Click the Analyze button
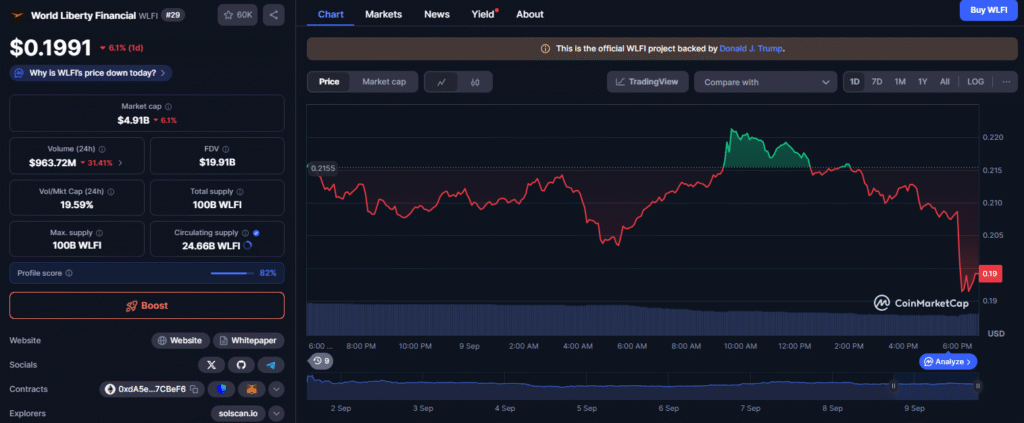The image size is (1024, 423). pyautogui.click(x=948, y=361)
